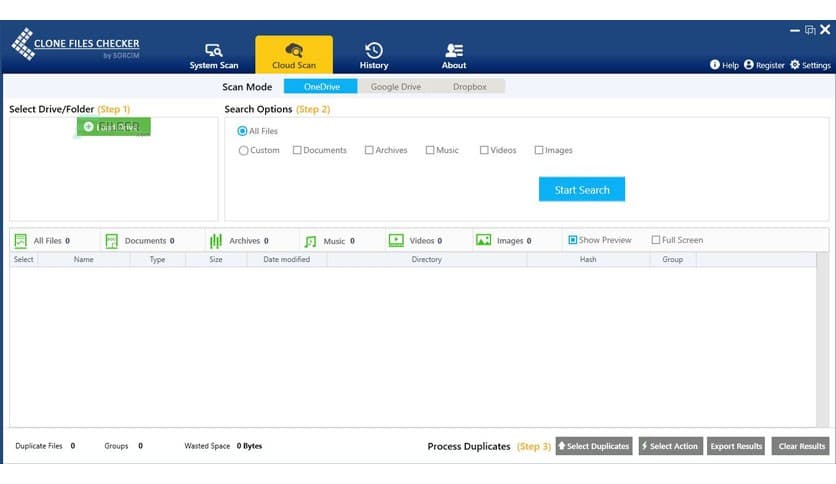Image resolution: width=836 pixels, height=484 pixels.
Task: Click the green Load Drive button
Action: coord(114,127)
